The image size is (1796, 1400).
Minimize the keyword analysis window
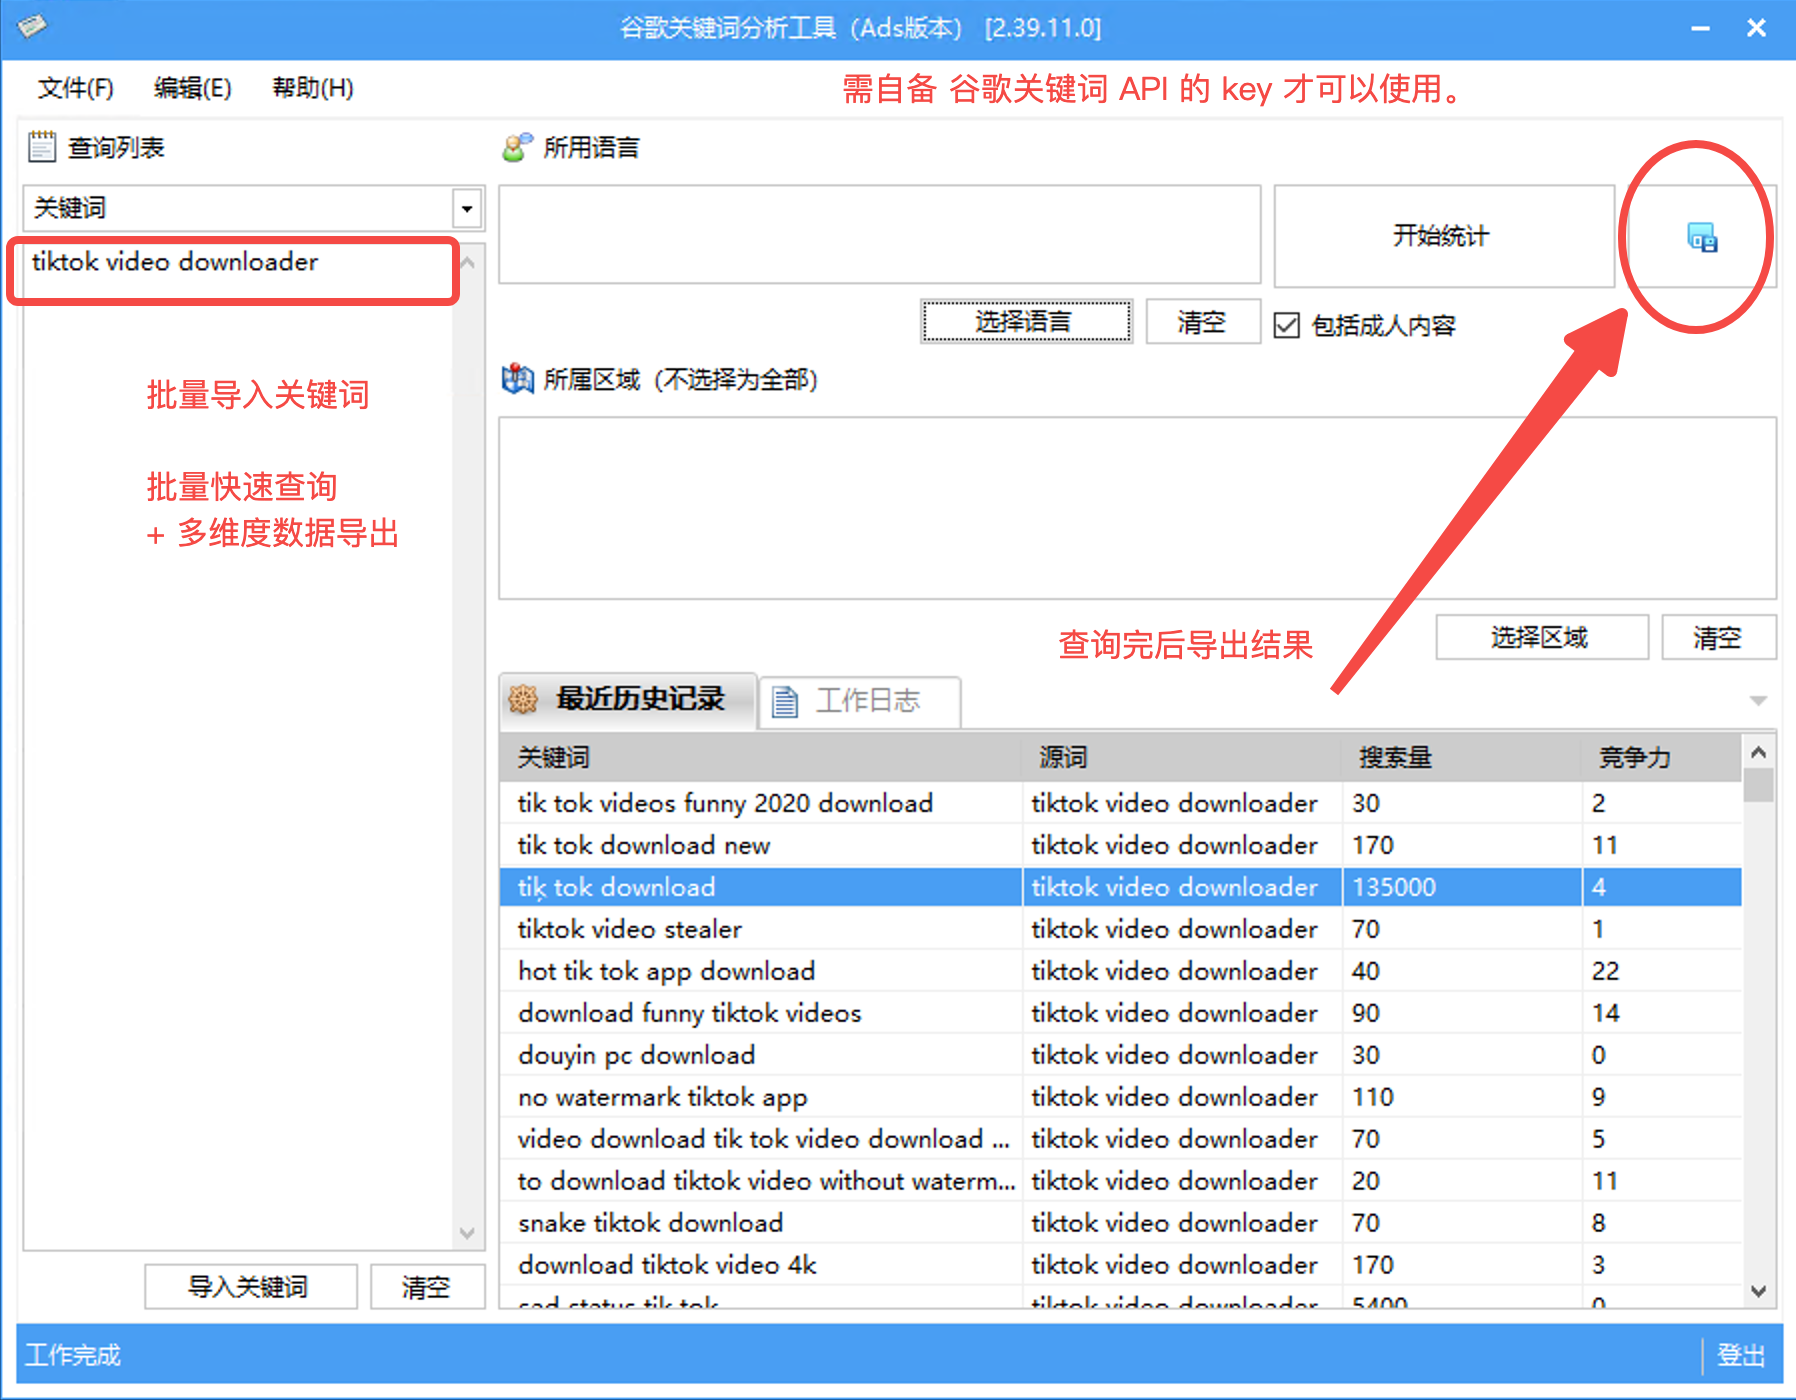click(x=1700, y=28)
